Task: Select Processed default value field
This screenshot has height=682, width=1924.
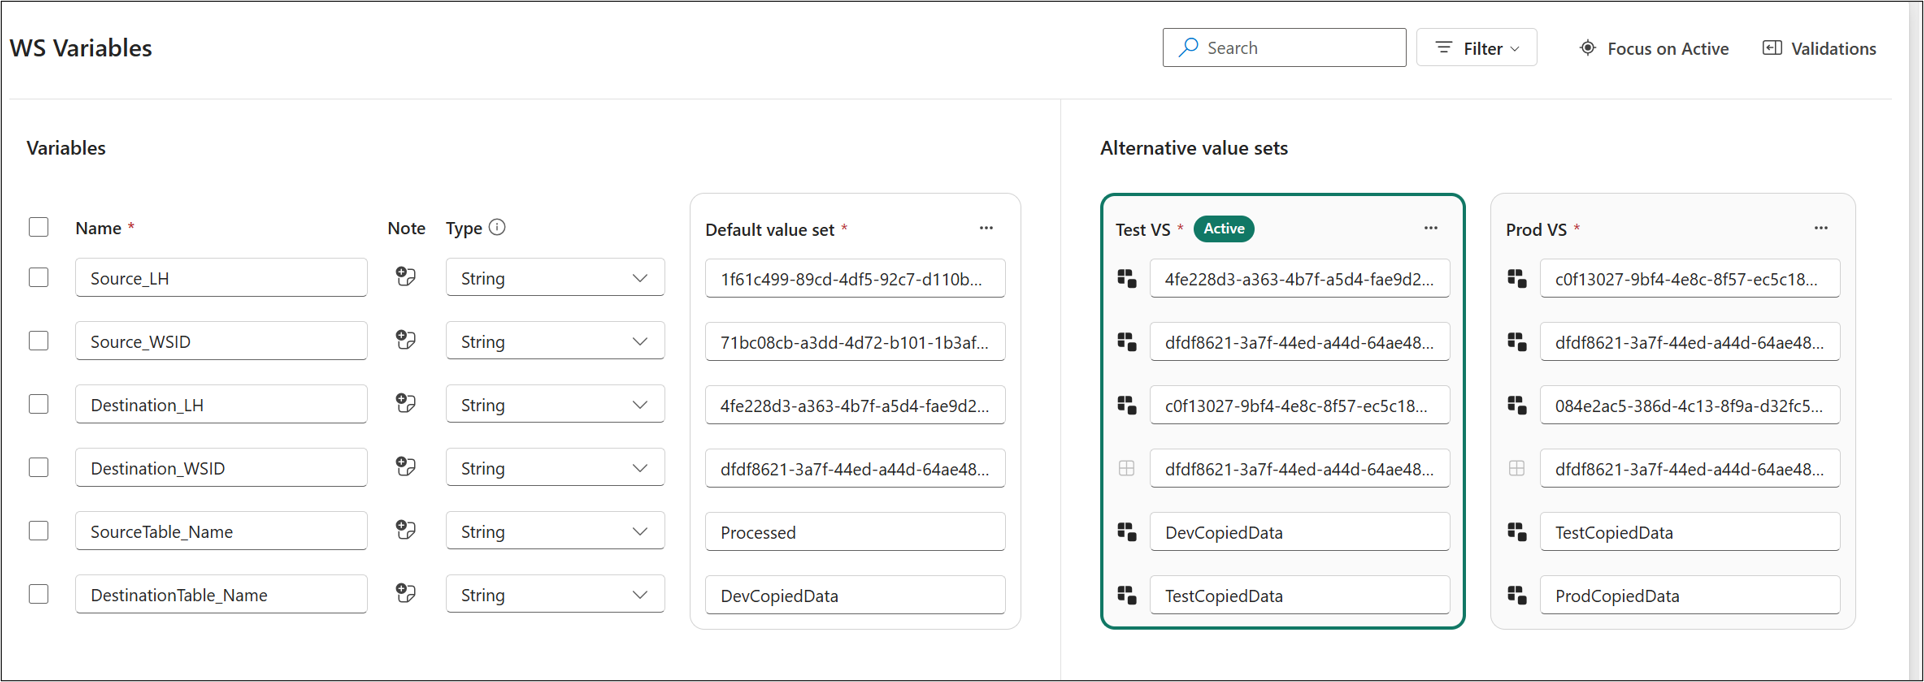Action: coord(855,532)
